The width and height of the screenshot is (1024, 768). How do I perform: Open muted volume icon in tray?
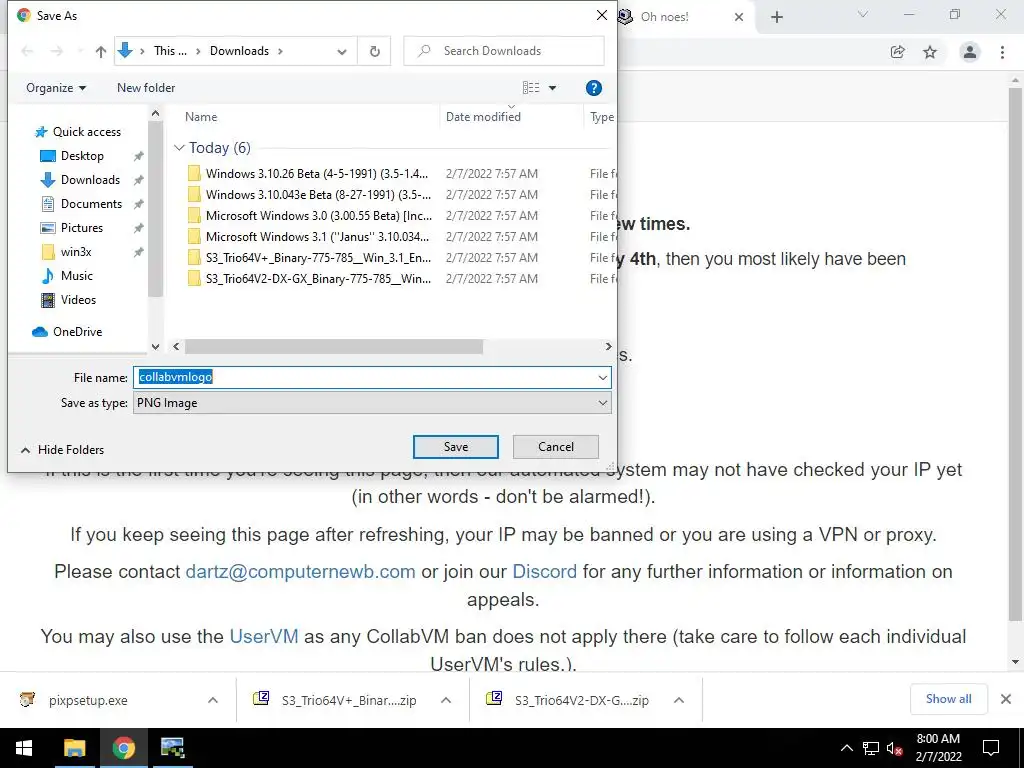click(x=895, y=748)
